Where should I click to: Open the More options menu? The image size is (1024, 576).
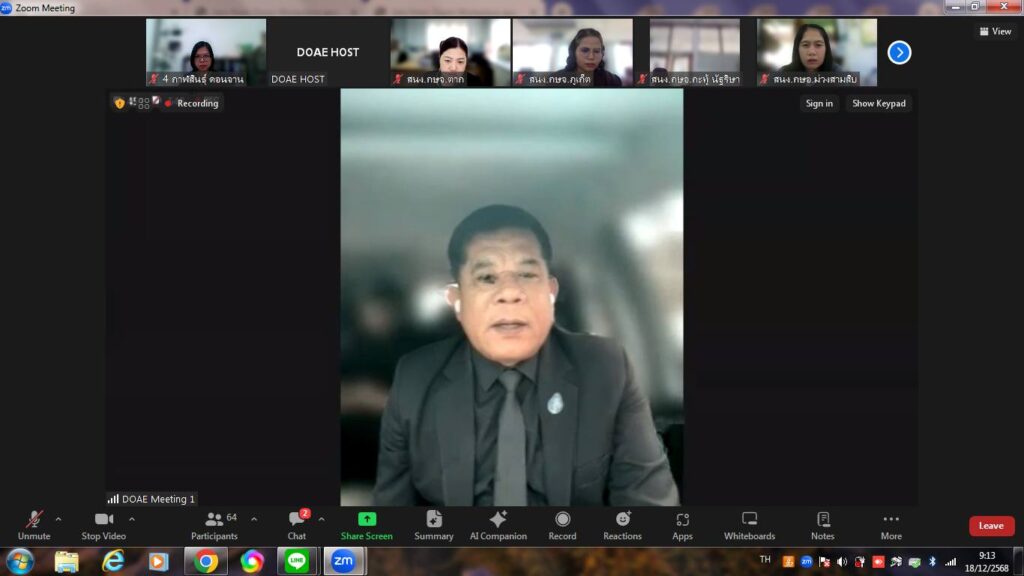click(890, 525)
